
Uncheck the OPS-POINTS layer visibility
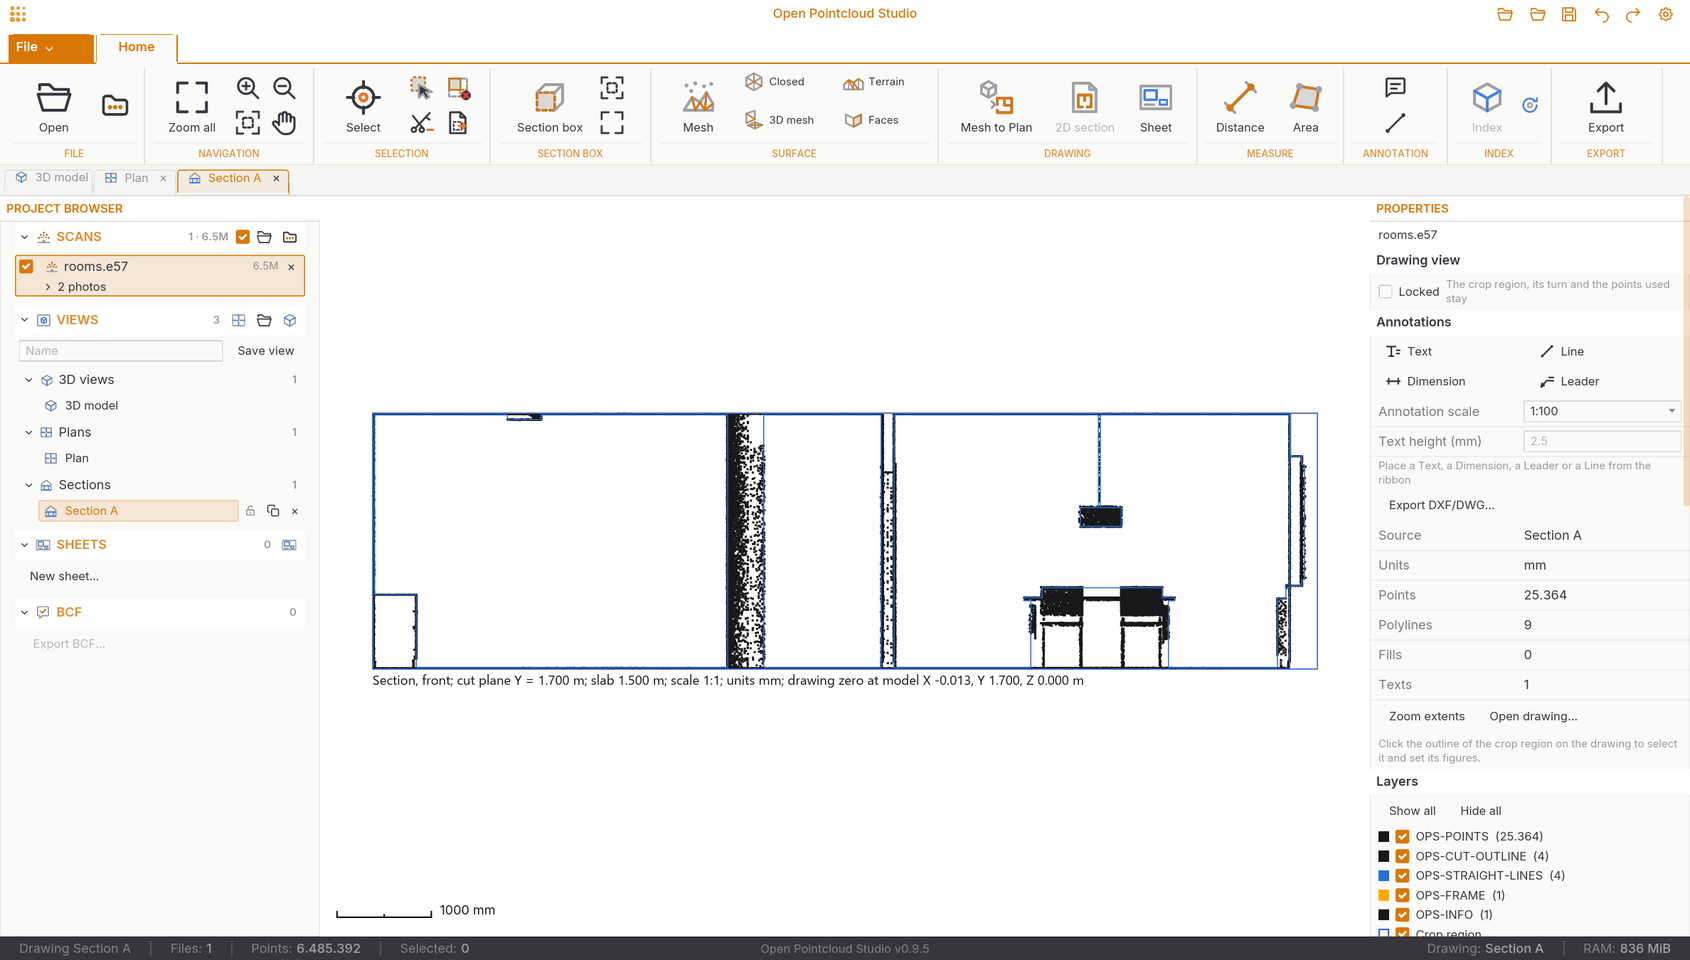1402,837
